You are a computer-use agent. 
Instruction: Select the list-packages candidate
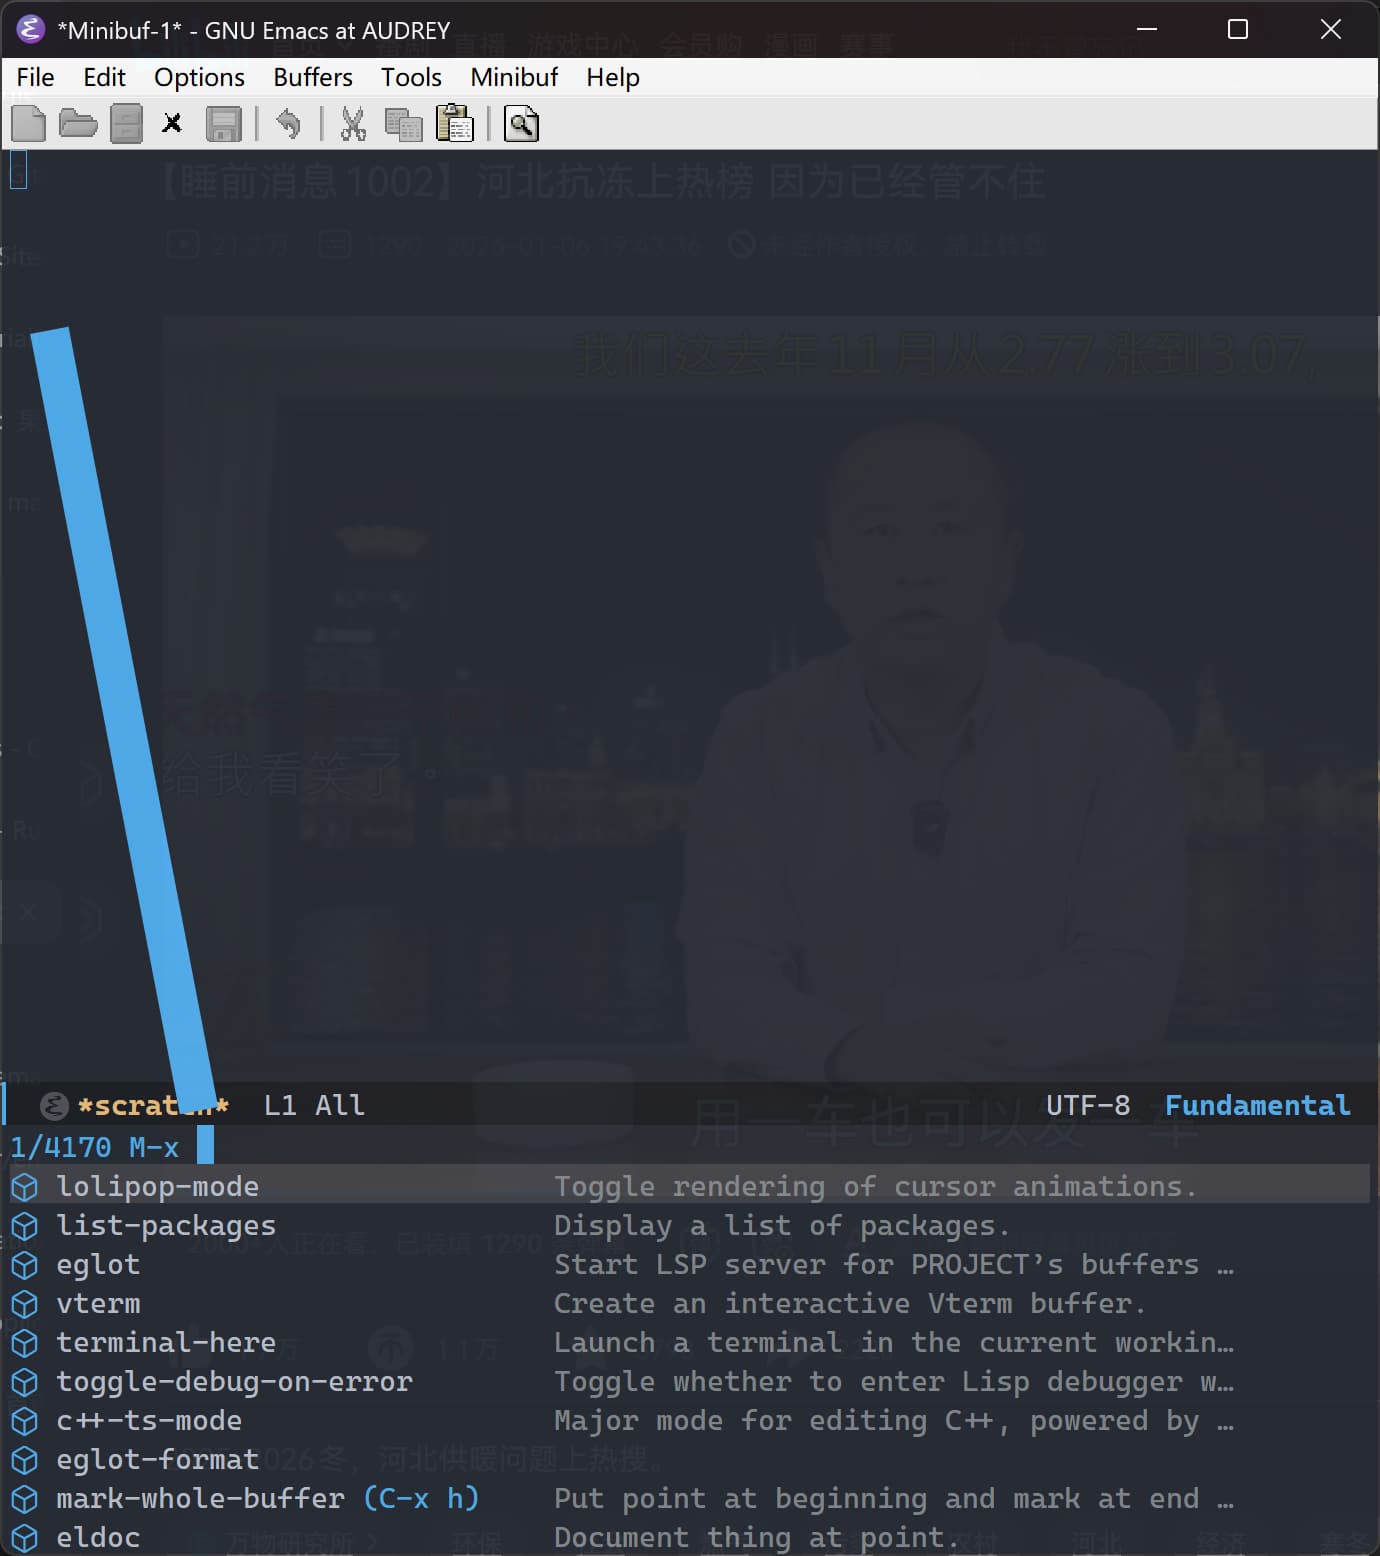166,1225
